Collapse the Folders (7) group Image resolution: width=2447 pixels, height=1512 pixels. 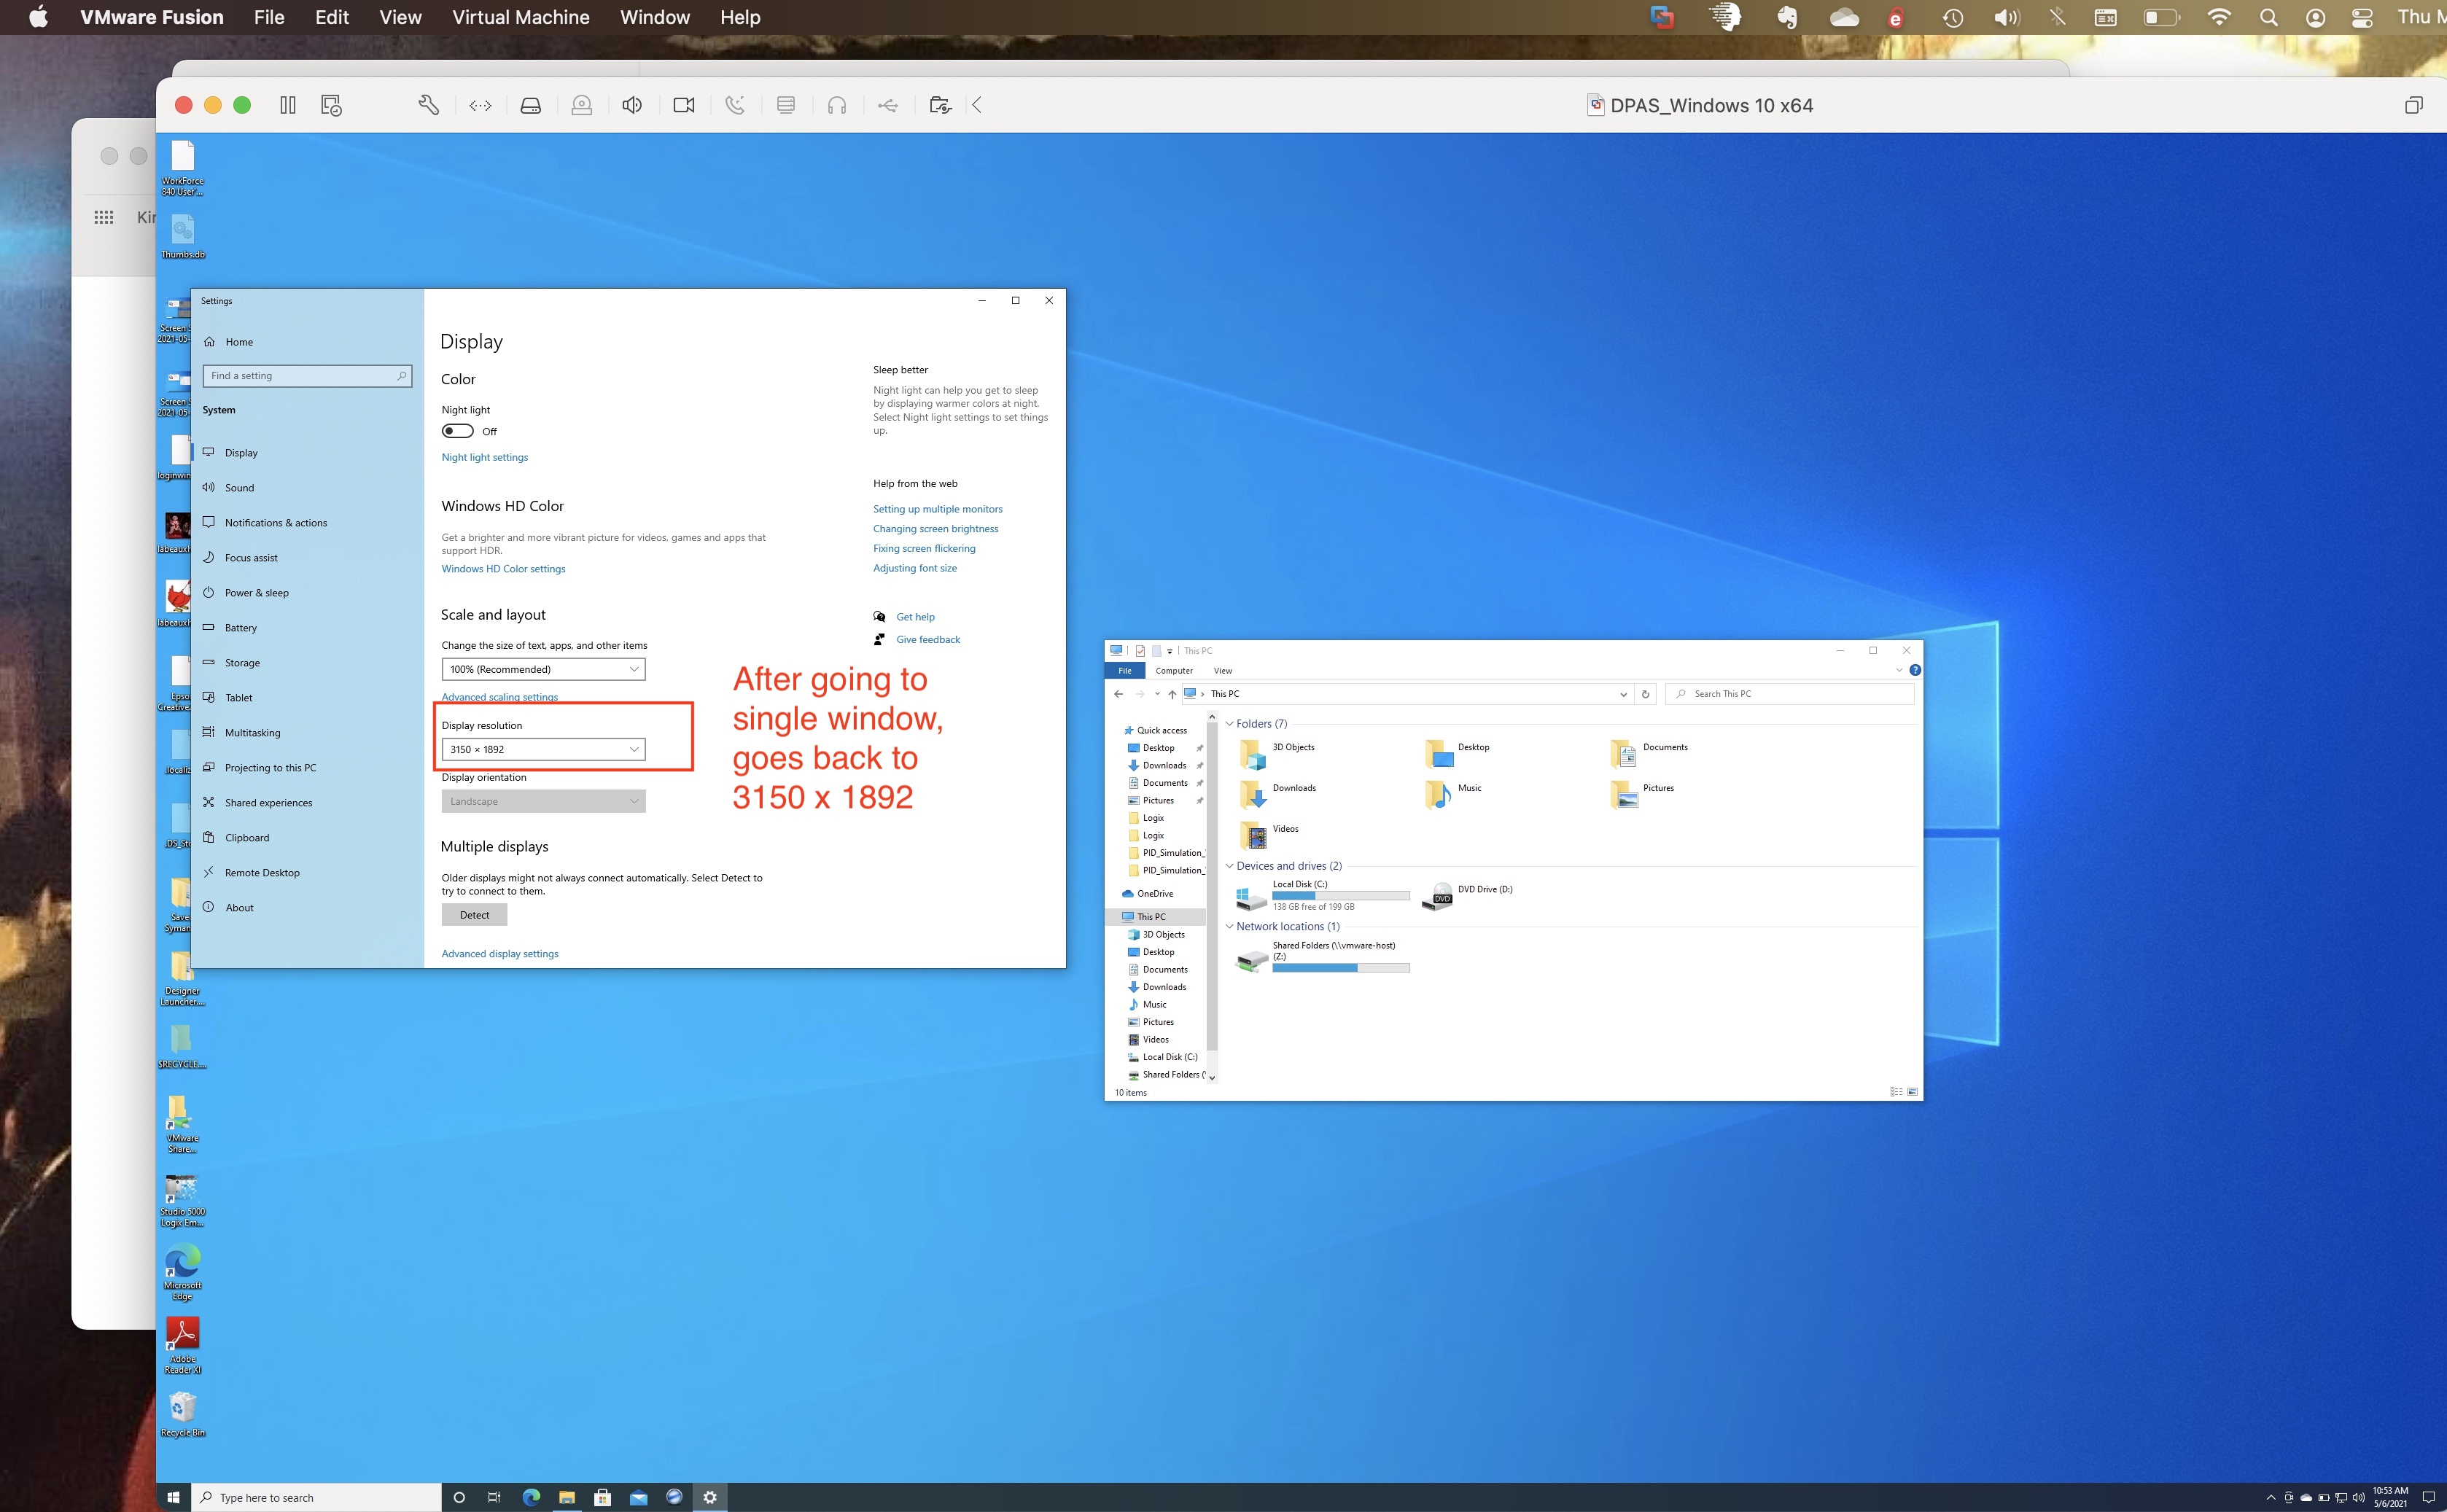(1230, 723)
